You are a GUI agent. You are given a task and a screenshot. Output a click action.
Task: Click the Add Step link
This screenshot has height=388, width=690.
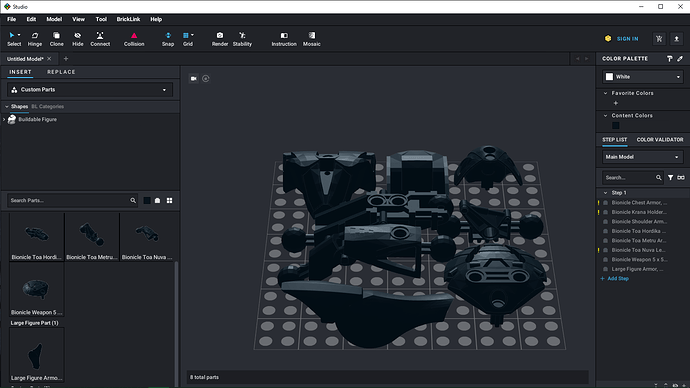point(615,279)
